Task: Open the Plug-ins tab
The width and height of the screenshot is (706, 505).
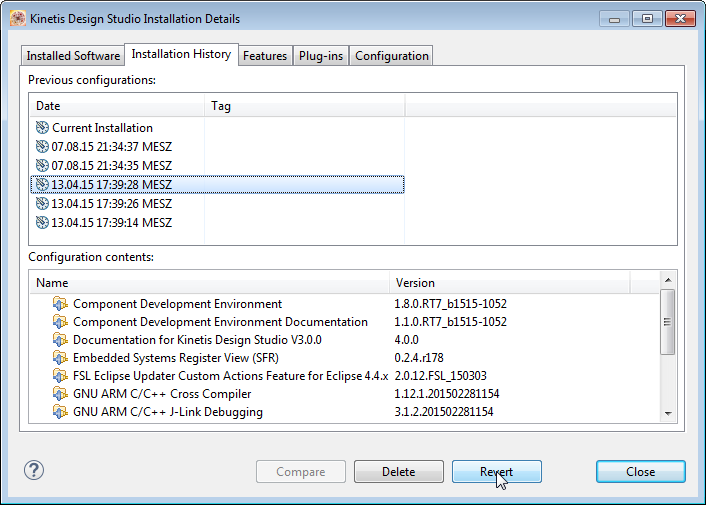Action: click(321, 56)
